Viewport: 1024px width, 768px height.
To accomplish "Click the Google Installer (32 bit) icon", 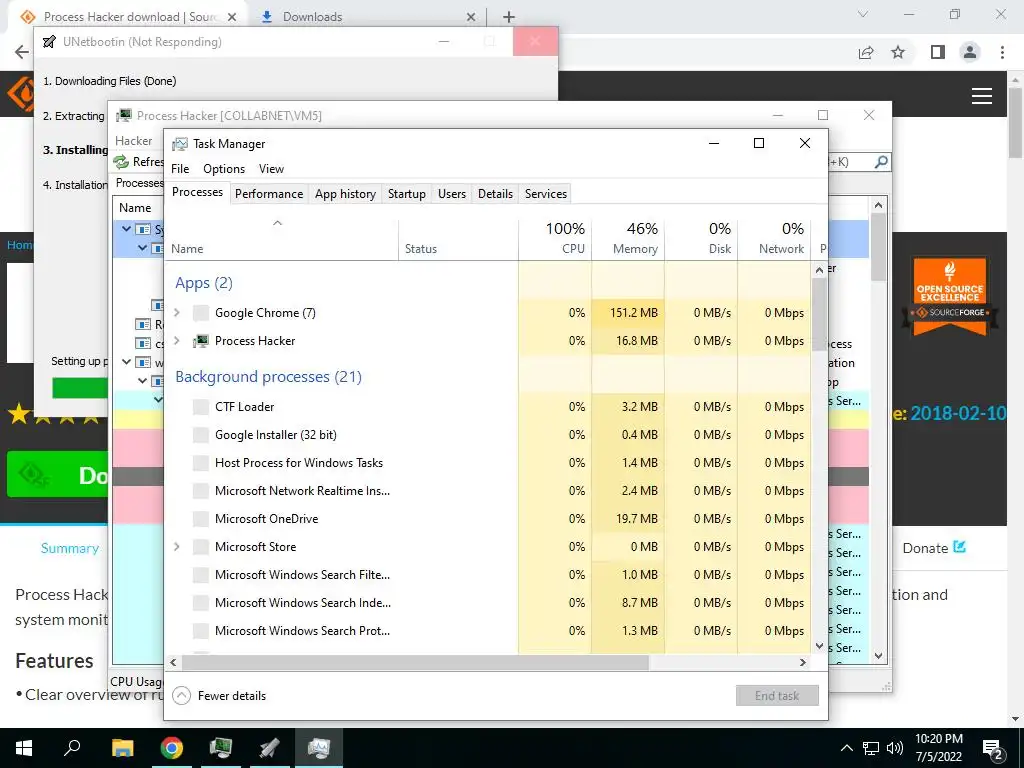I will pos(201,435).
